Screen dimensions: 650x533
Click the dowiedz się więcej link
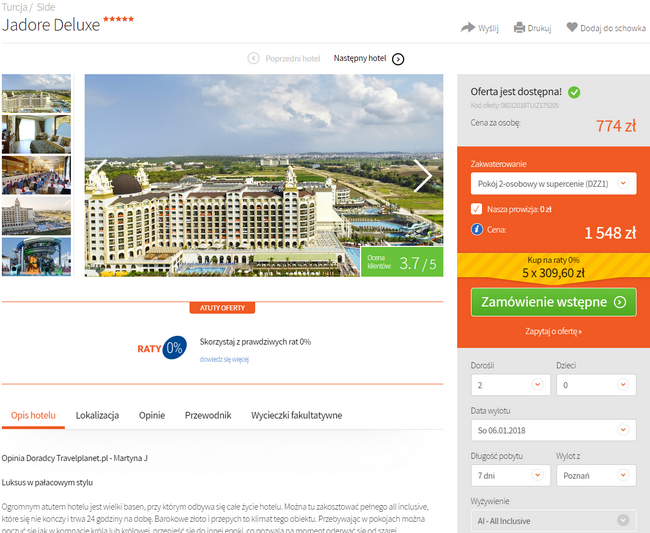(x=224, y=359)
